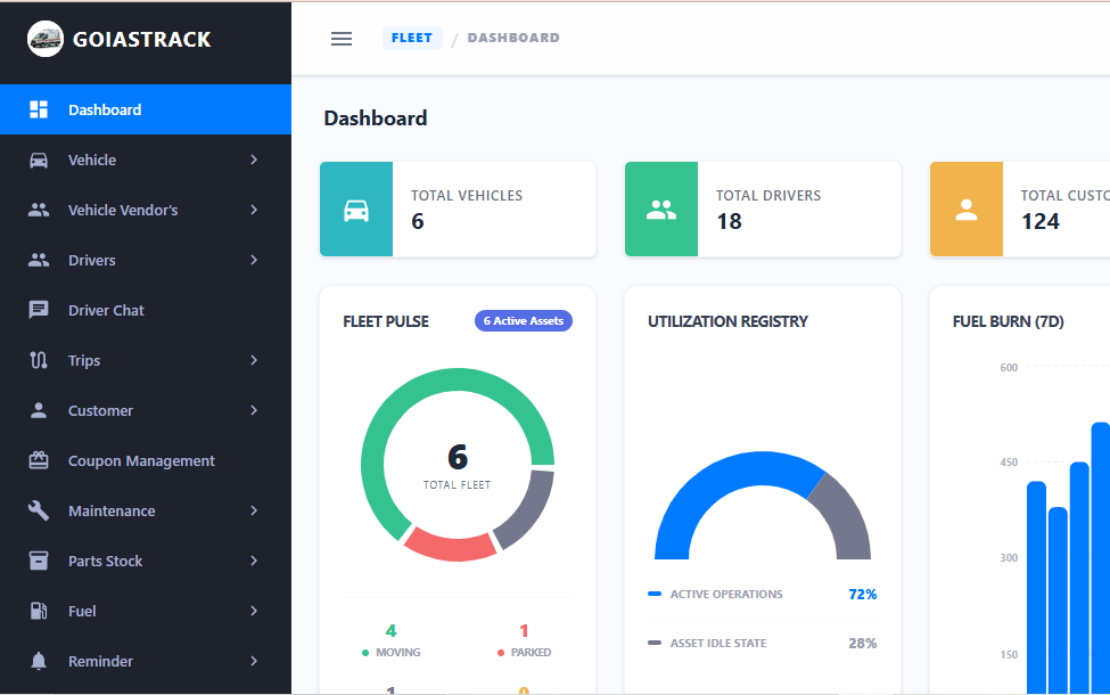
Task: Click the Vehicle car icon in sidebar
Action: tap(38, 160)
